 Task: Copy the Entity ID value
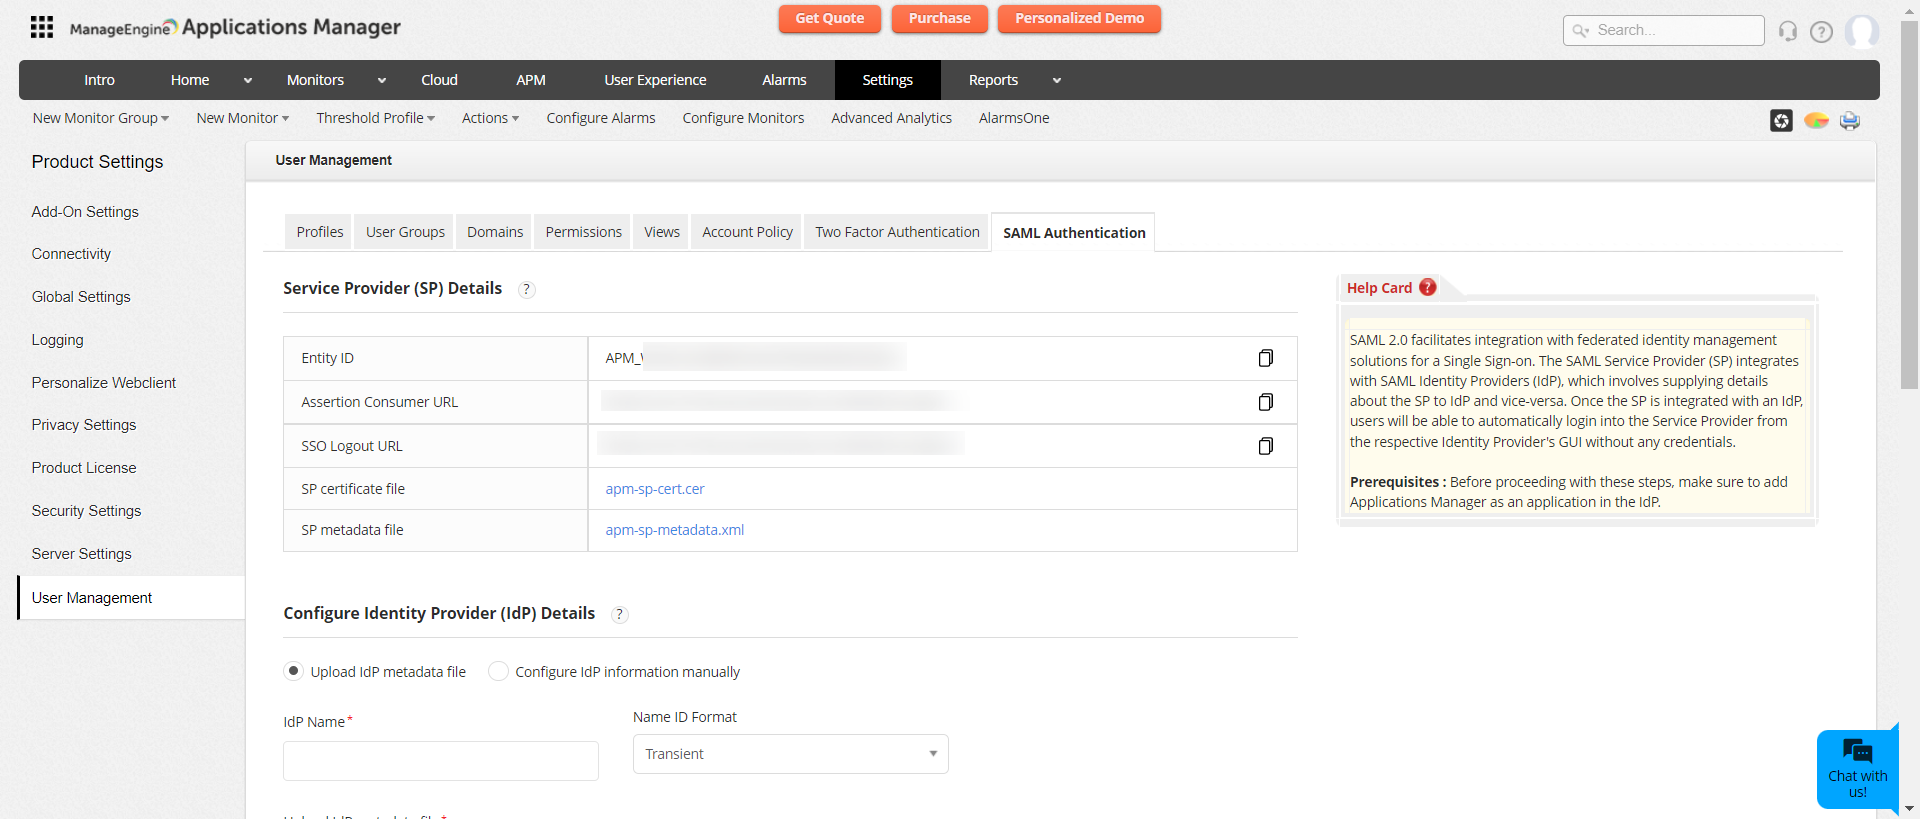(x=1265, y=358)
